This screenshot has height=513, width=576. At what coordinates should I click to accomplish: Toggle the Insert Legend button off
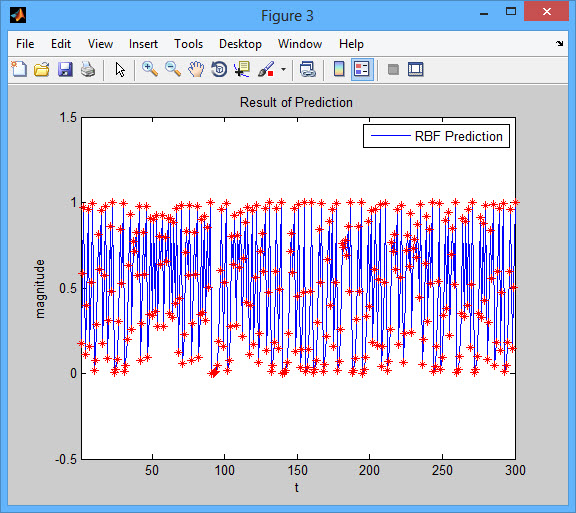pyautogui.click(x=362, y=69)
